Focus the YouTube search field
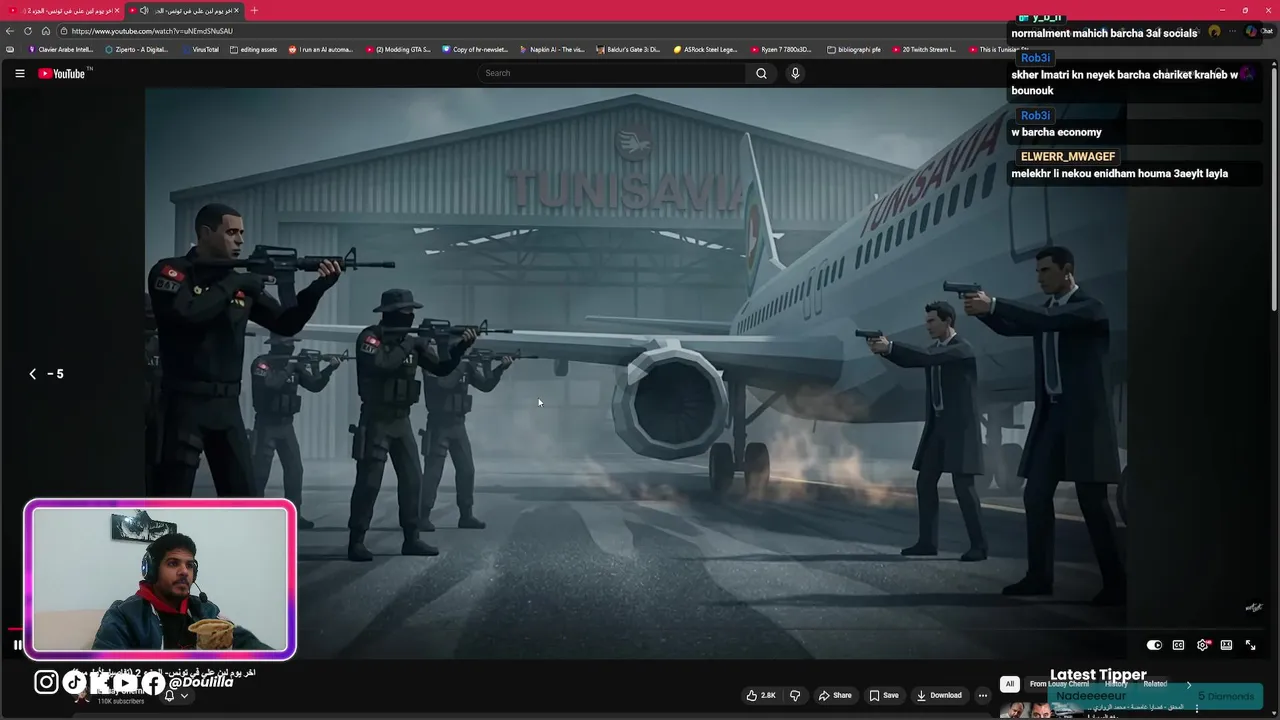 tap(612, 73)
